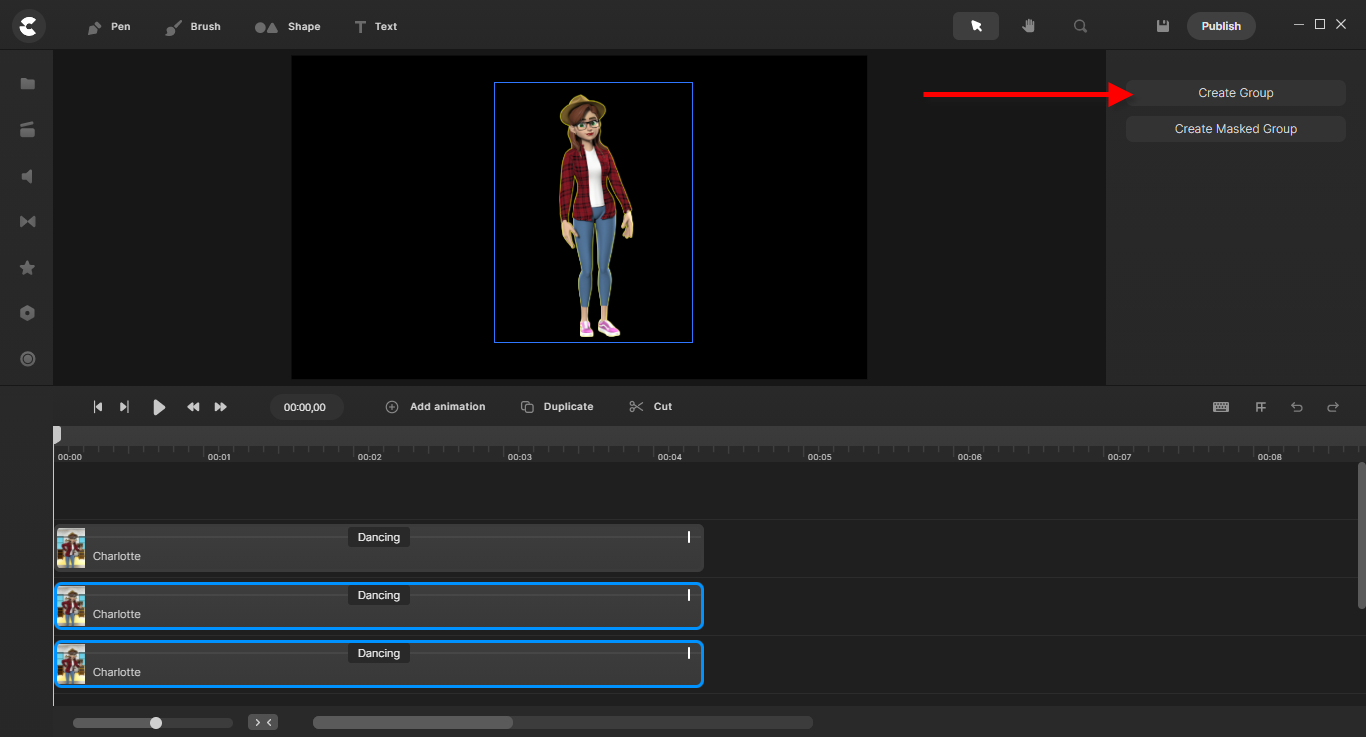Select the Pen tool

(x=108, y=27)
